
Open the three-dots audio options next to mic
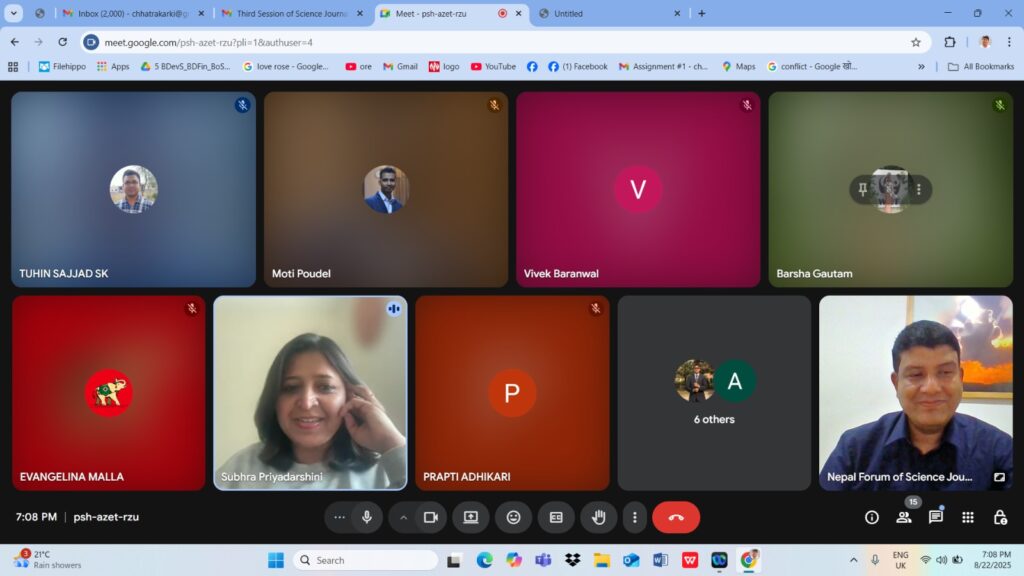[x=339, y=517]
